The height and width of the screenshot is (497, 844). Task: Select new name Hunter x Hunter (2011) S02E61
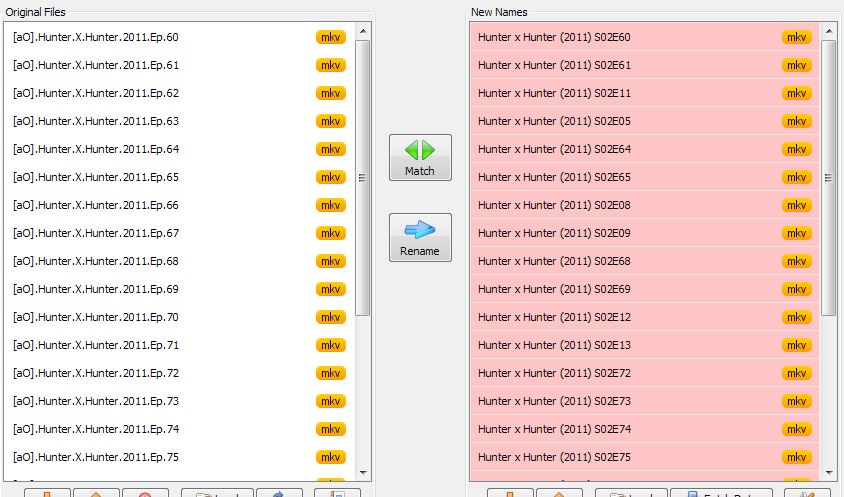tap(645, 65)
